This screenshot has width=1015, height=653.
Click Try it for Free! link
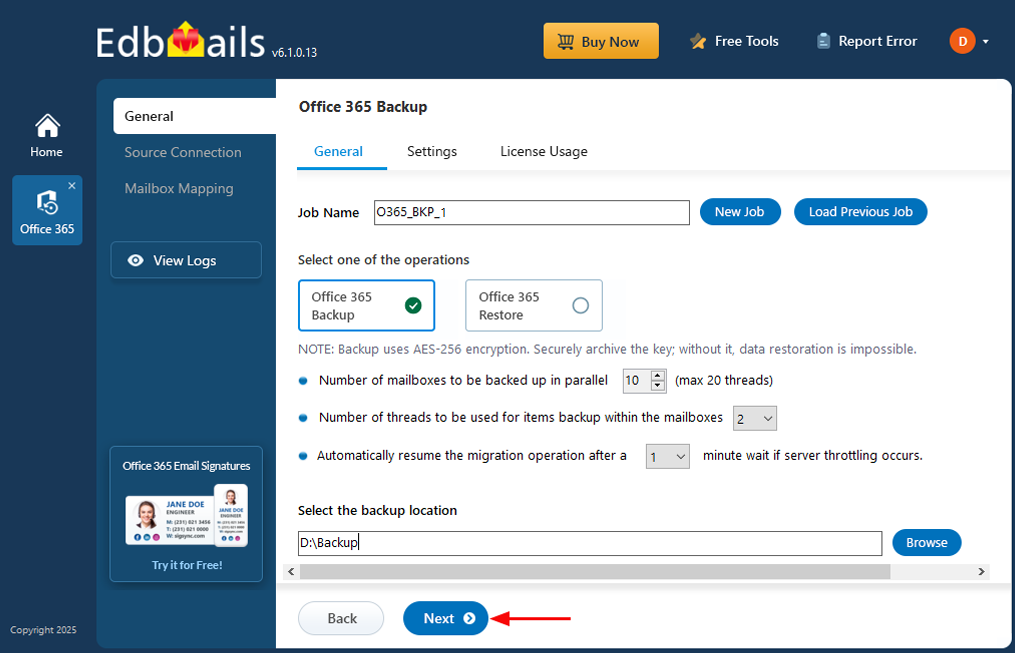pos(187,565)
